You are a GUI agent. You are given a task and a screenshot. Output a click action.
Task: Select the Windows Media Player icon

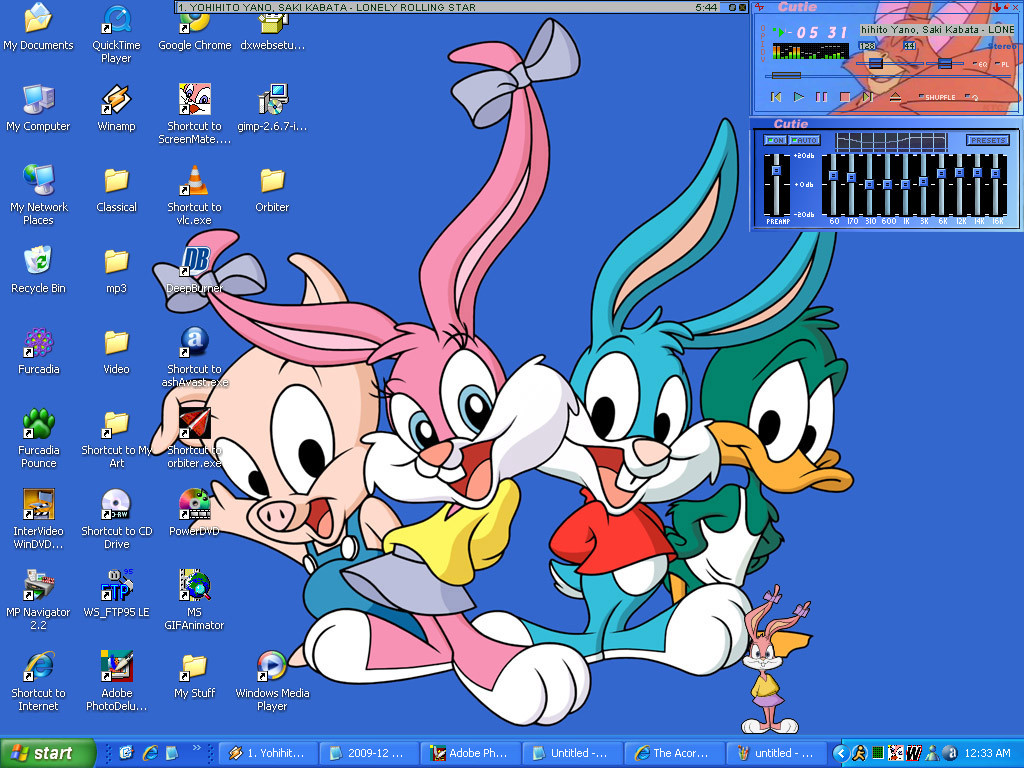pos(272,682)
